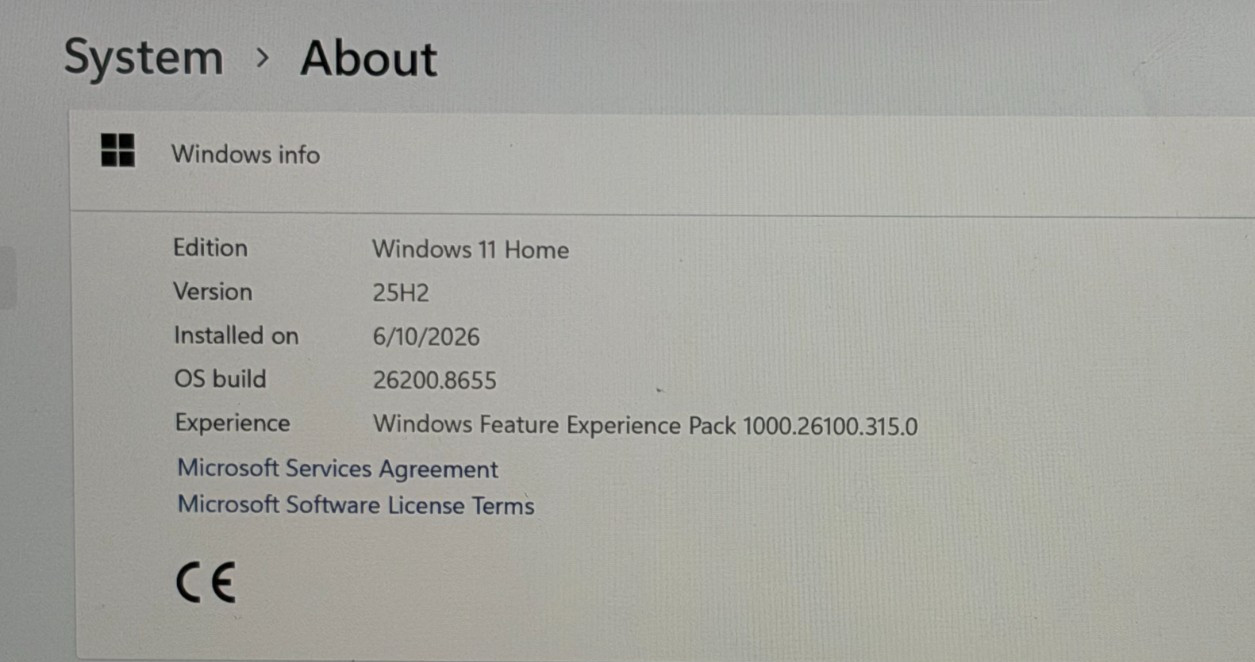Image resolution: width=1255 pixels, height=662 pixels.
Task: Open the Microsoft Services Agreement link
Action: pos(337,468)
